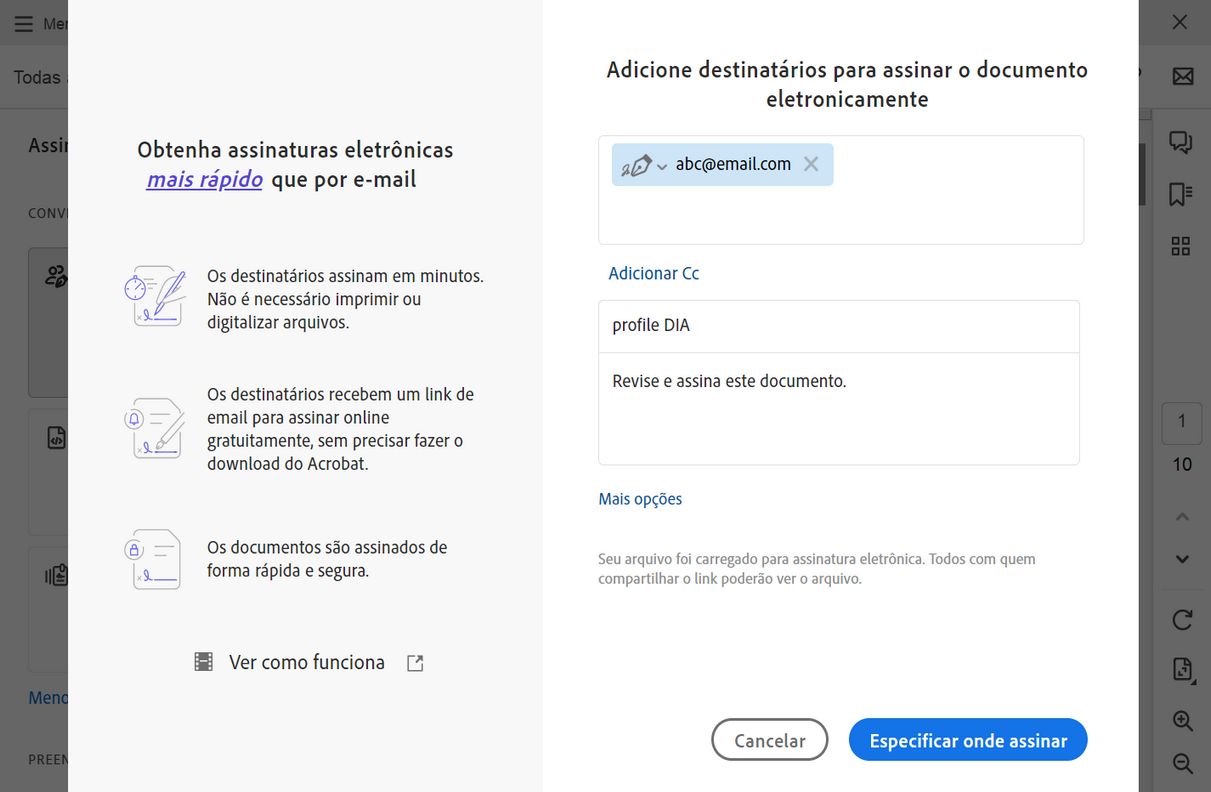Edit the 'profile DIA' subject field
The image size is (1211, 792).
point(838,326)
